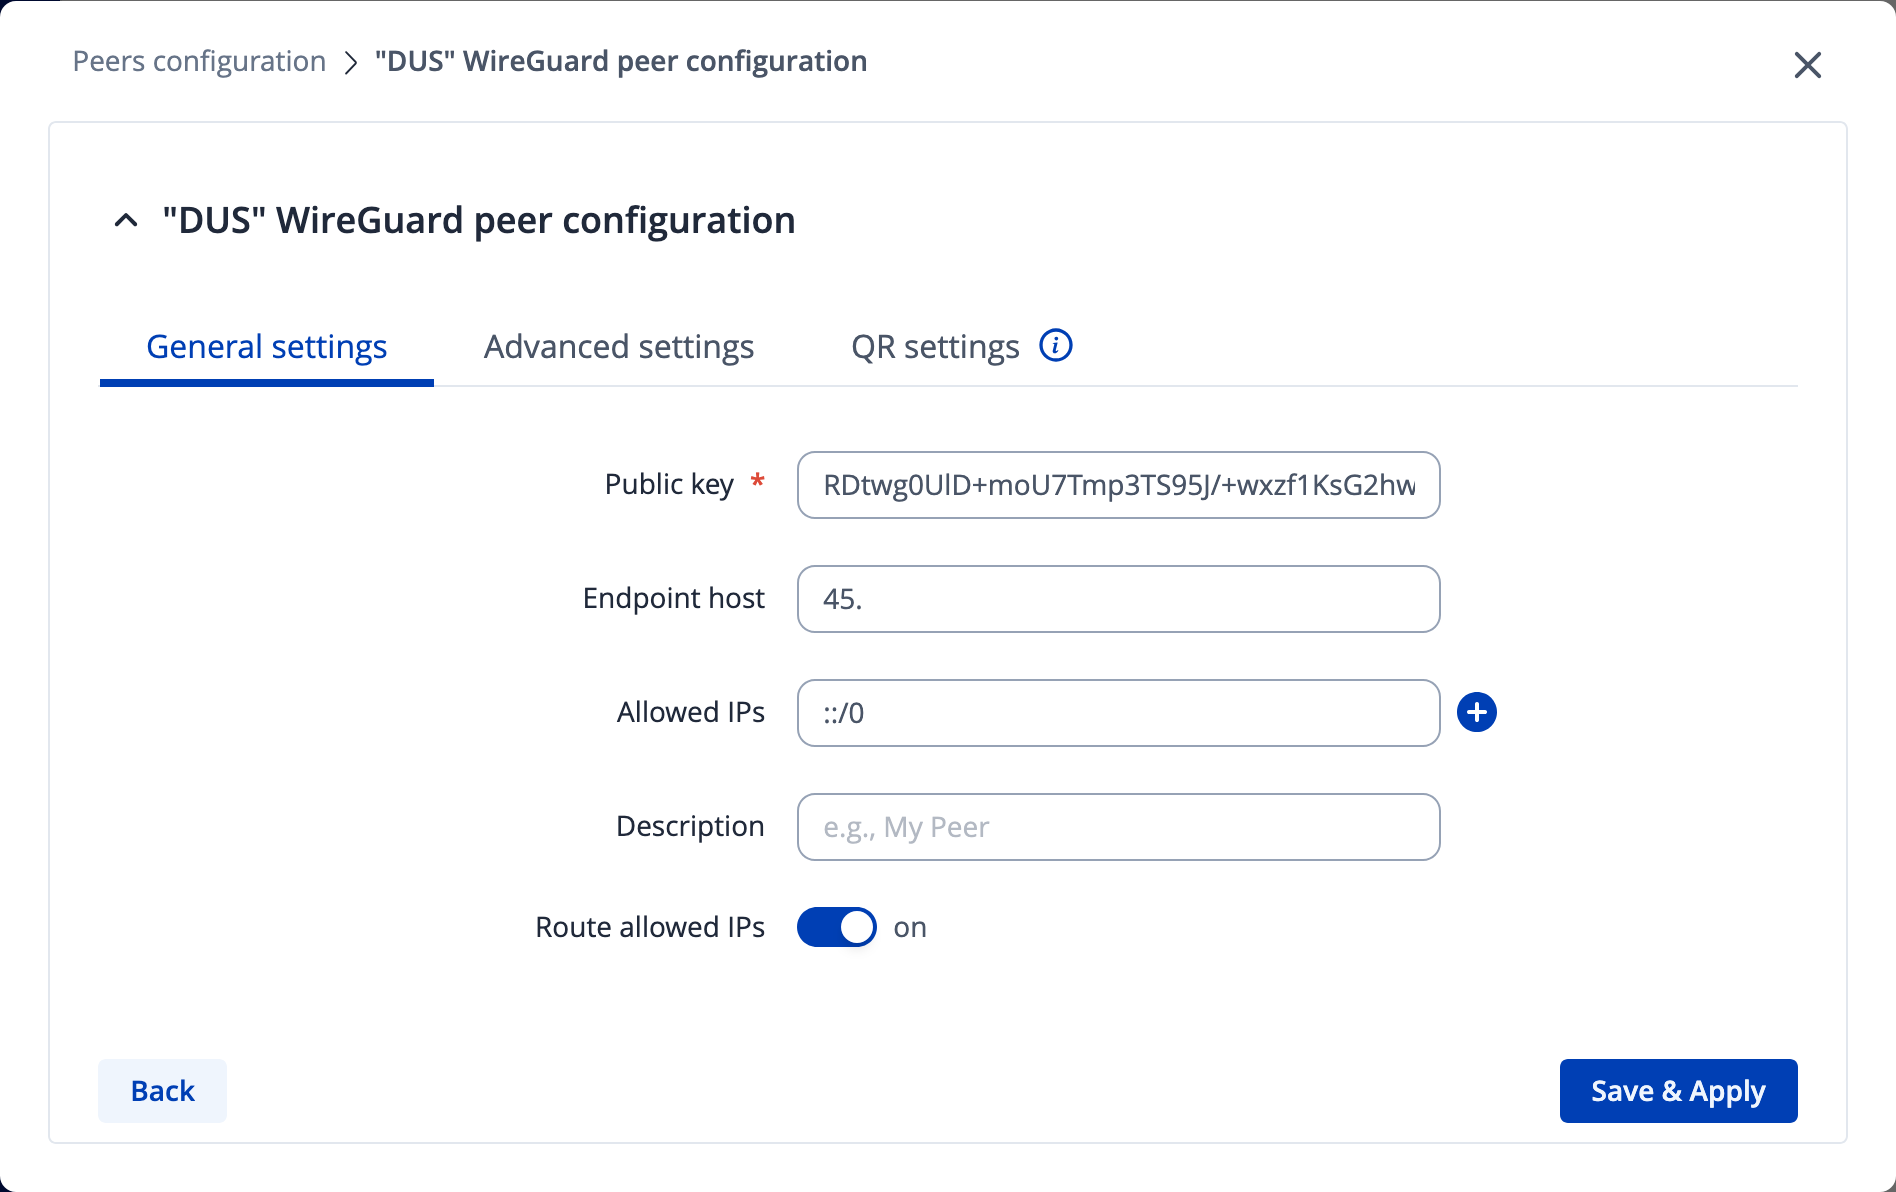This screenshot has height=1192, width=1896.
Task: Click the Save & Apply button
Action: 1678,1091
